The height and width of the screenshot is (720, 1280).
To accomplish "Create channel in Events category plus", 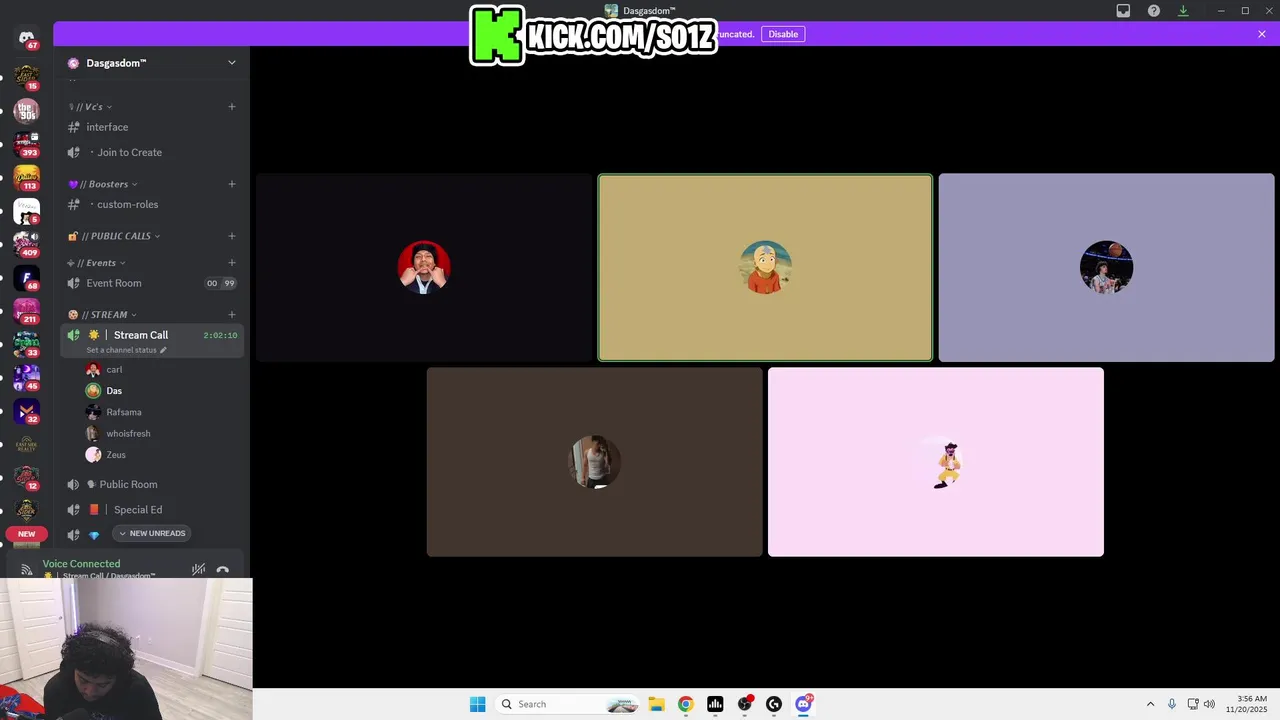I will tap(232, 263).
